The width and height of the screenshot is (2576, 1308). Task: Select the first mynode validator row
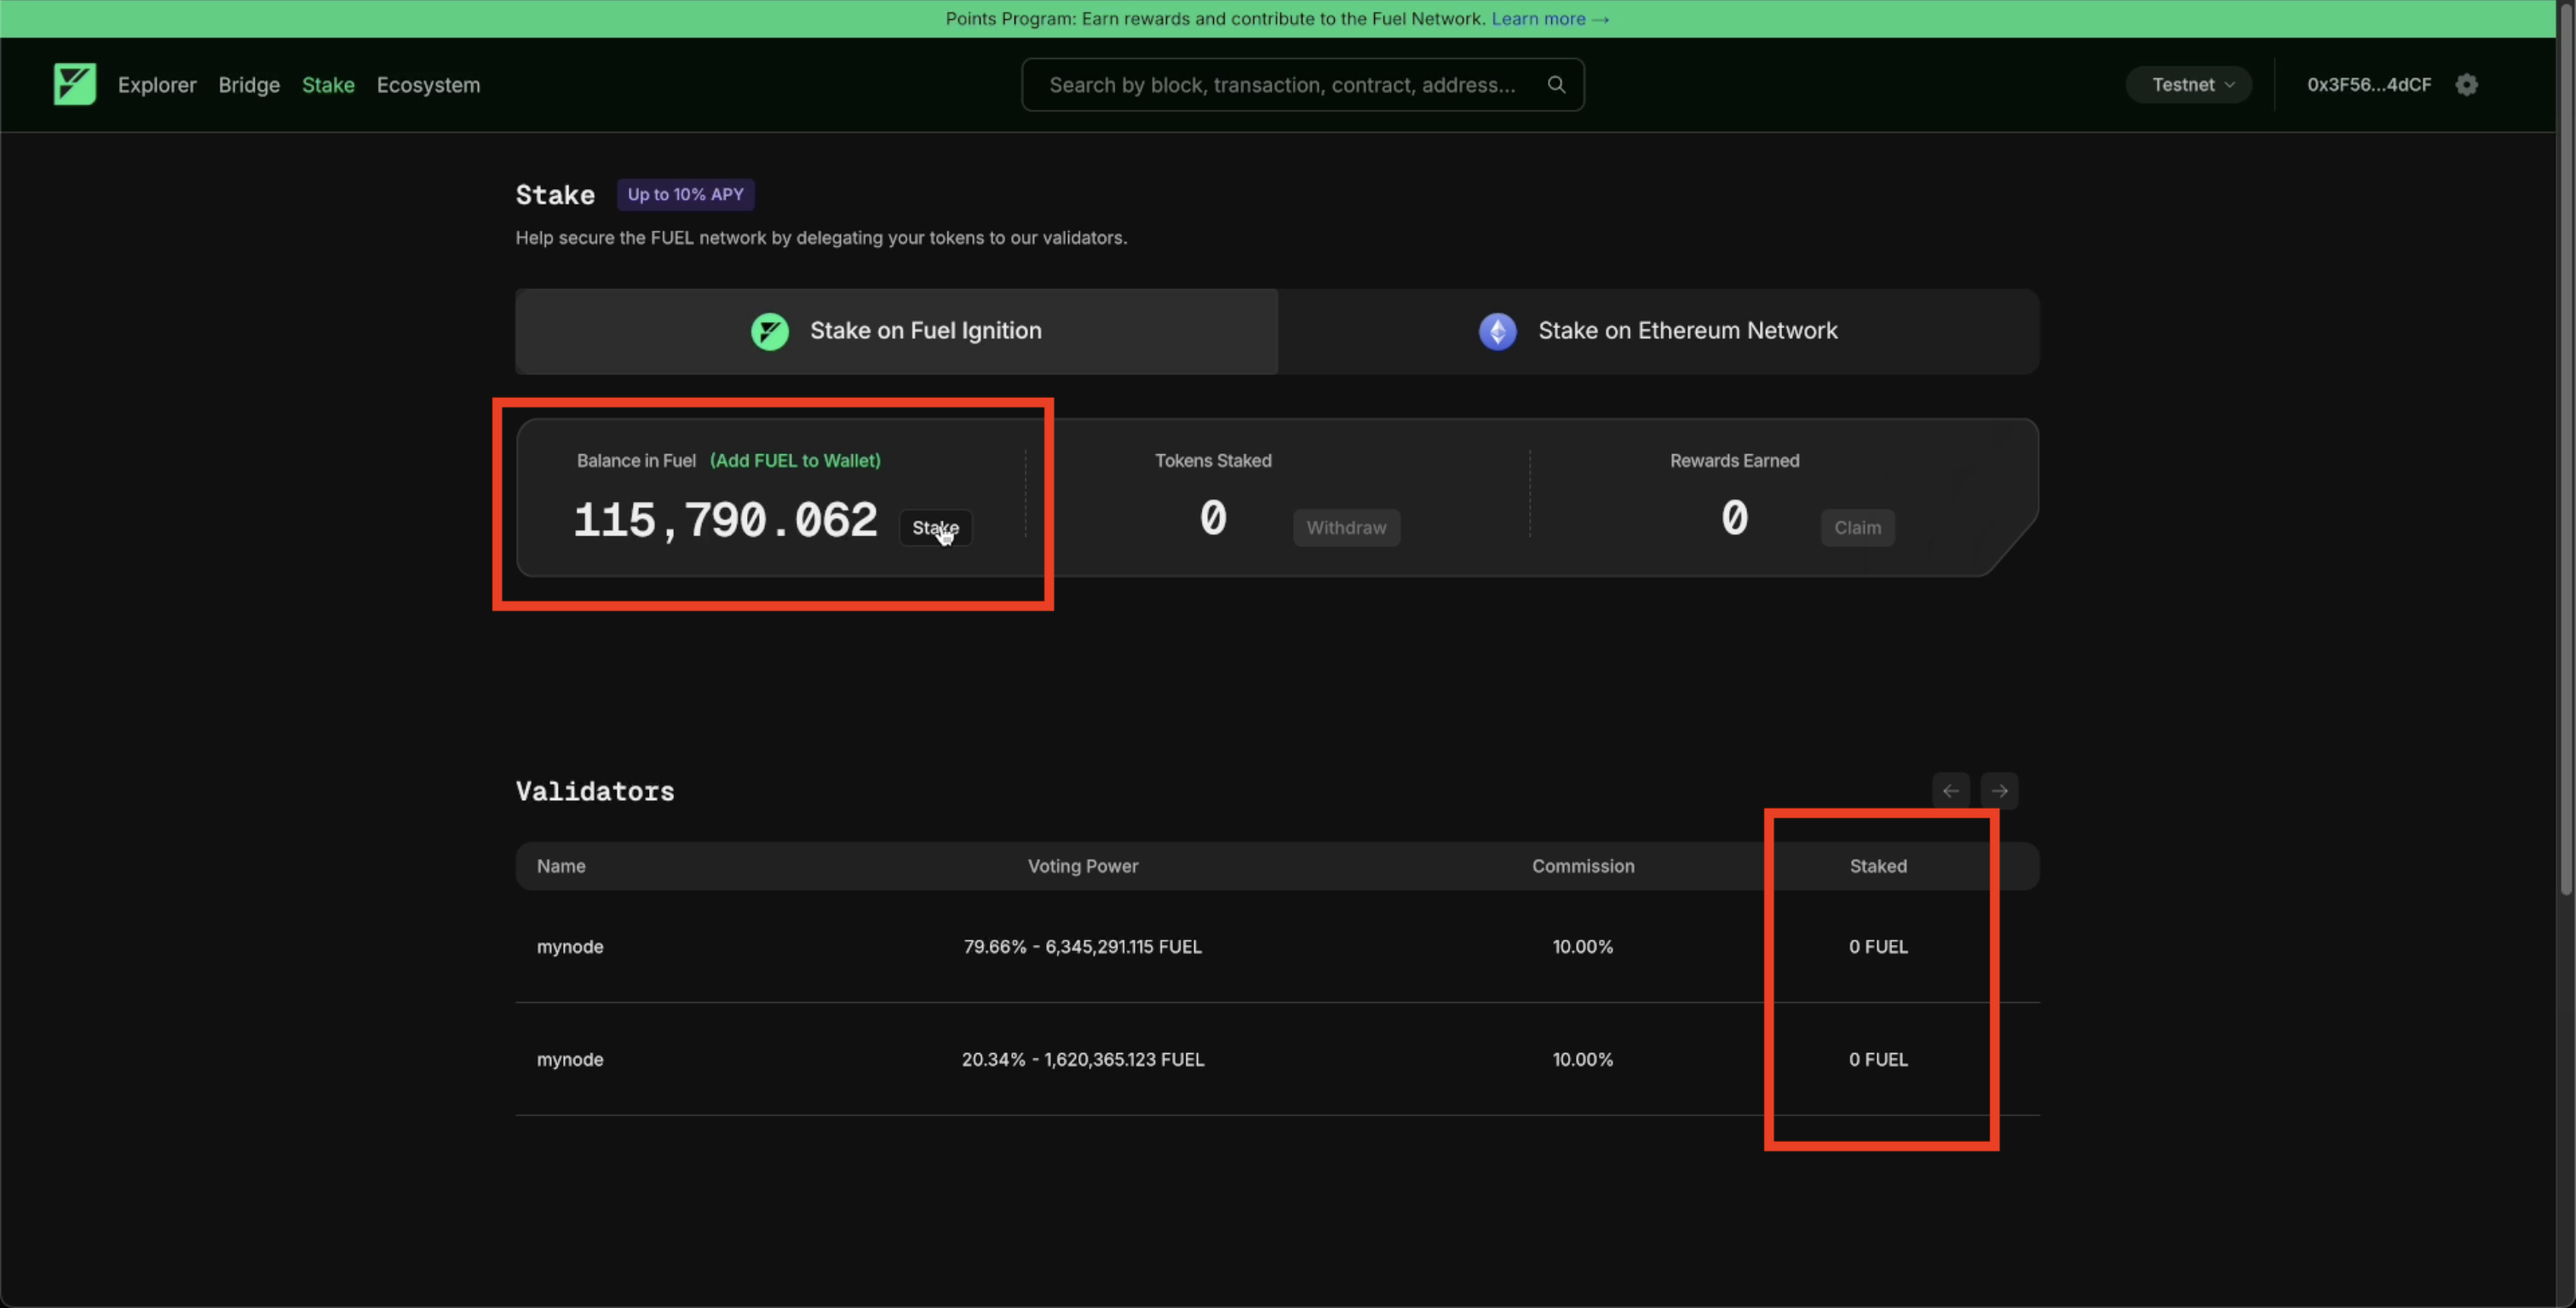[x=570, y=947]
